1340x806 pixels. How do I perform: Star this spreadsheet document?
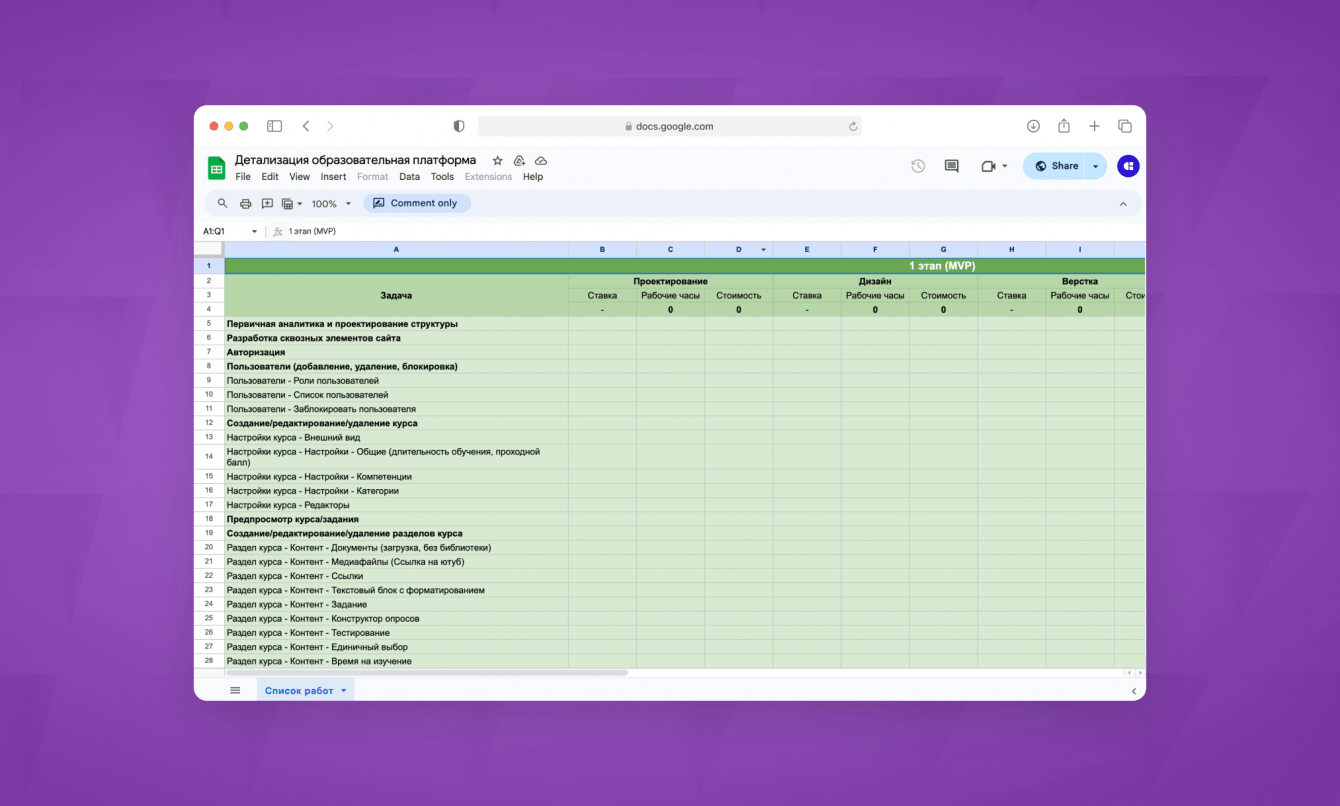(497, 160)
